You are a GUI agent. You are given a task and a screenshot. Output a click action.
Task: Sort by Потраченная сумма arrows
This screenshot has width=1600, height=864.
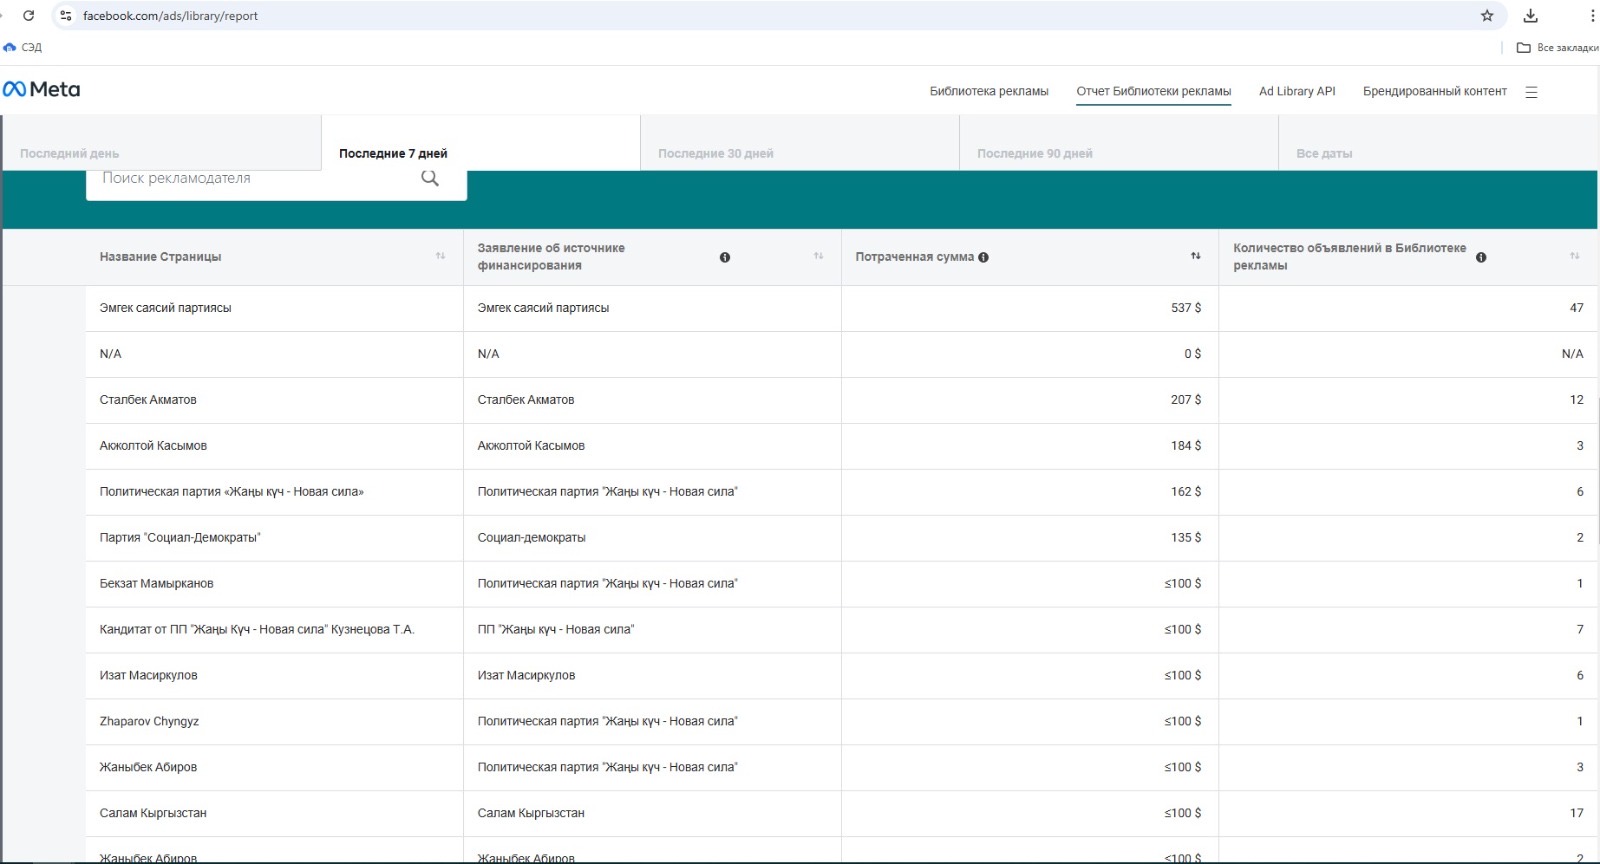[x=1195, y=257]
